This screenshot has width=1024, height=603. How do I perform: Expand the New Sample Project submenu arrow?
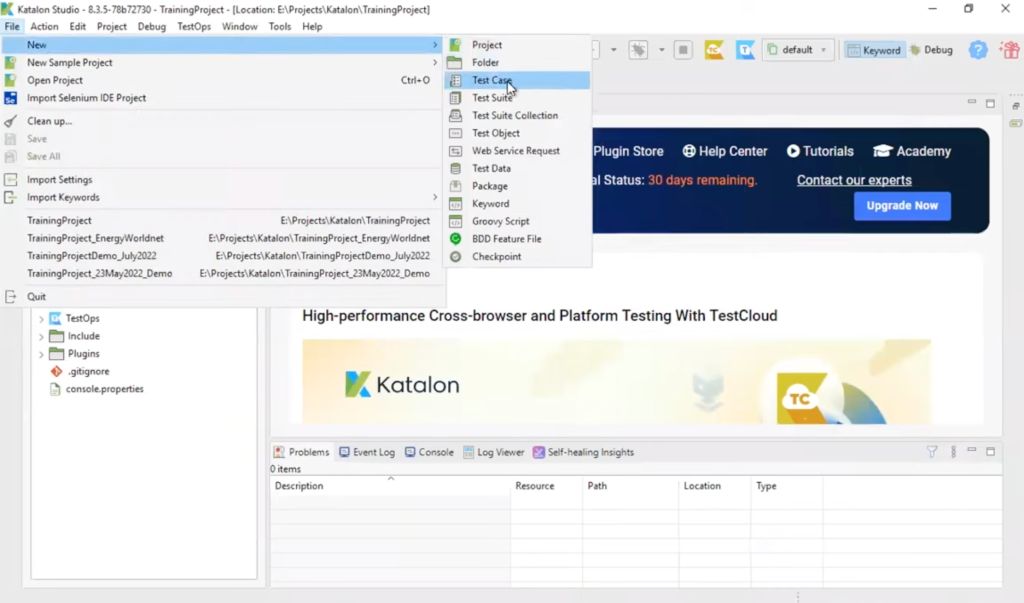(x=435, y=63)
